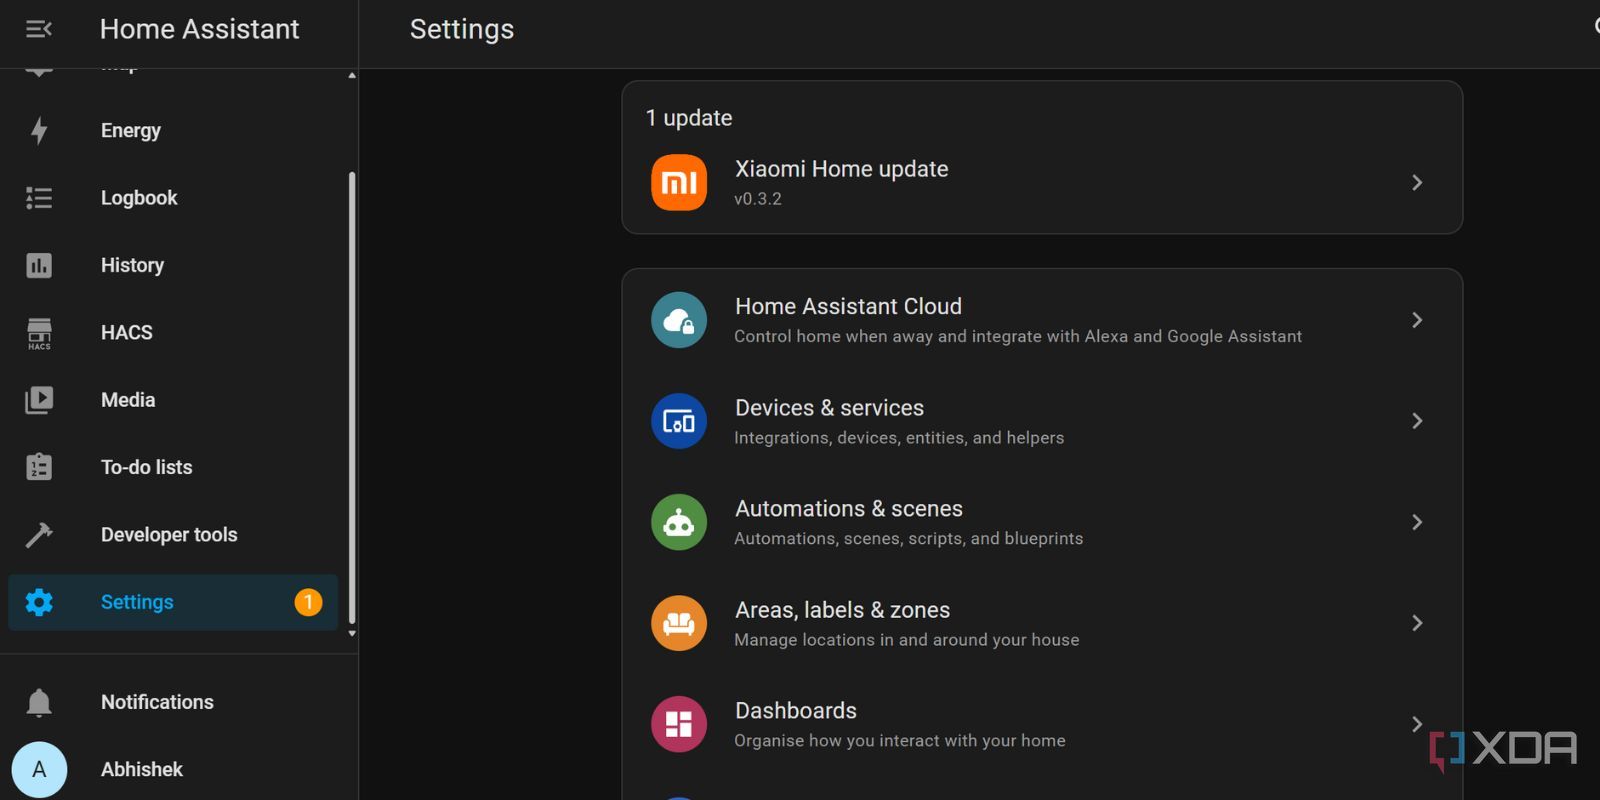
Task: Click the Settings update count badge
Action: tap(308, 602)
